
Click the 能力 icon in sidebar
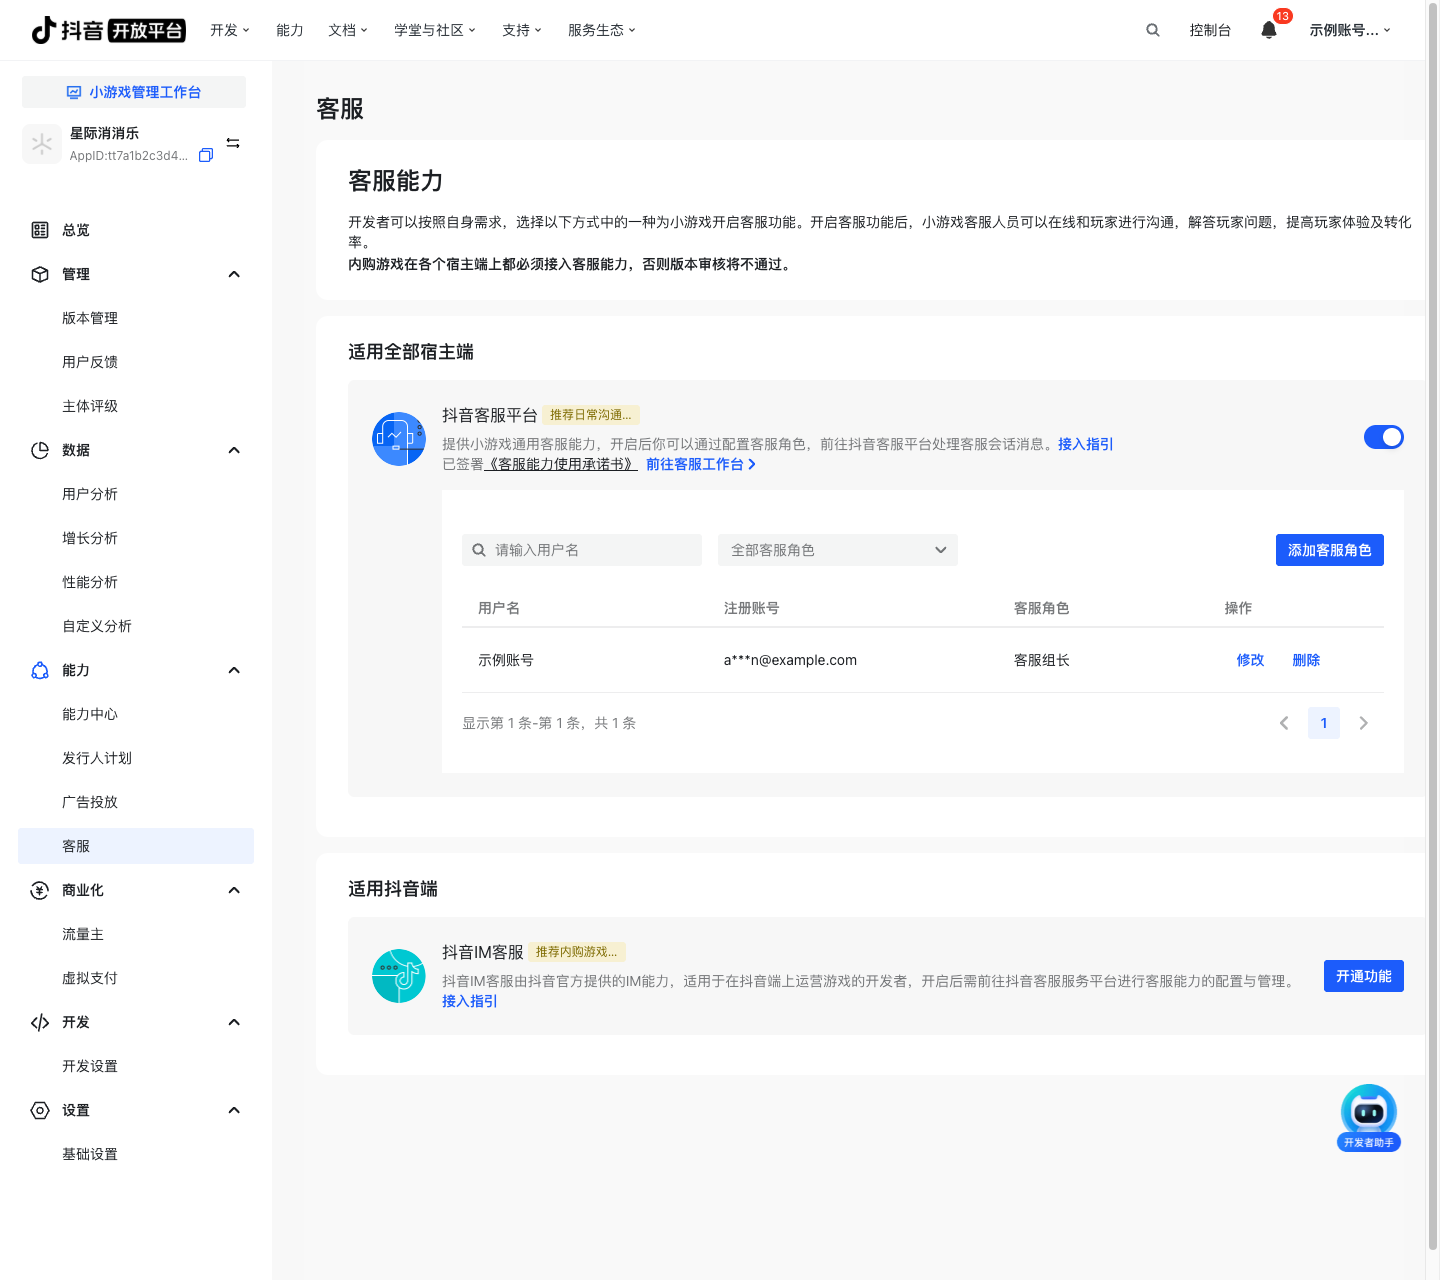point(40,670)
